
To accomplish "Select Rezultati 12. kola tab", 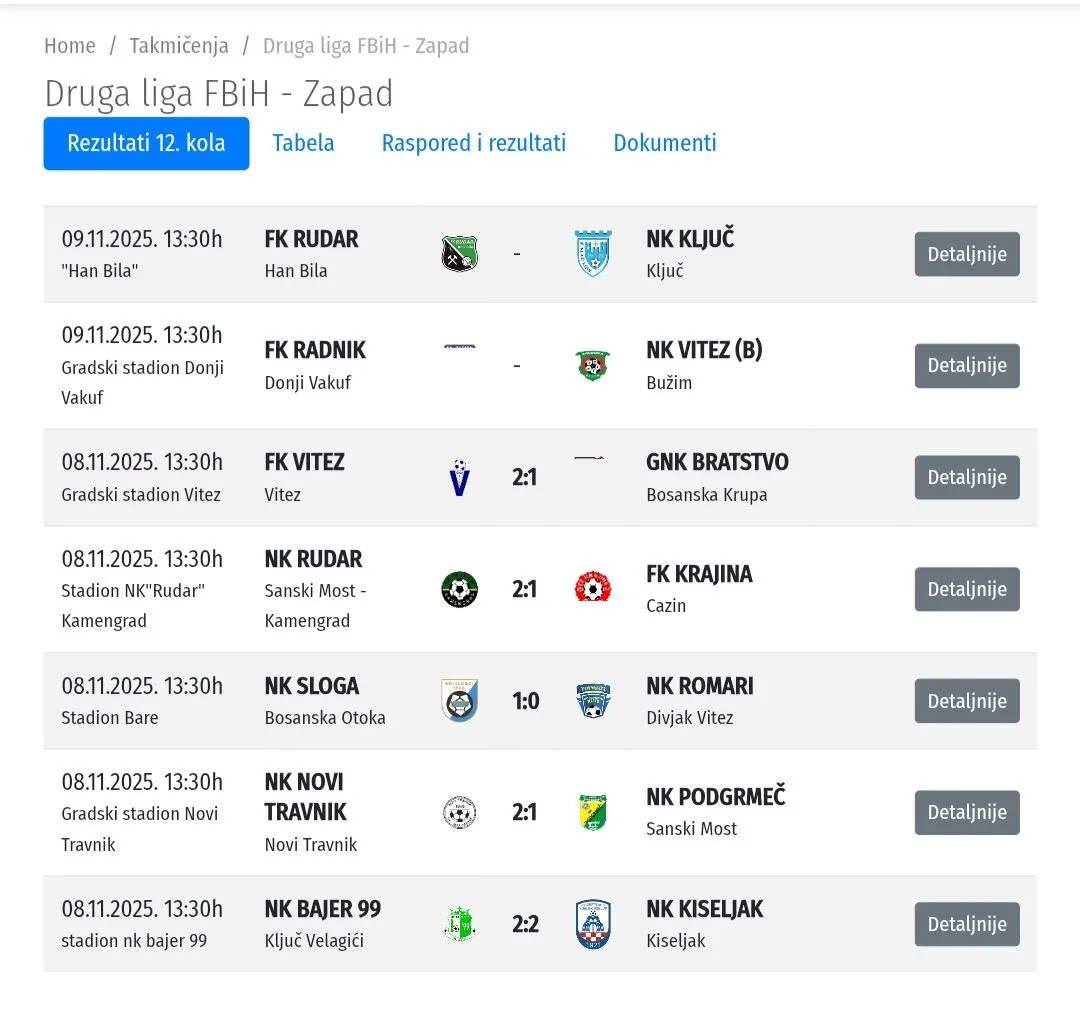I will click(x=146, y=143).
